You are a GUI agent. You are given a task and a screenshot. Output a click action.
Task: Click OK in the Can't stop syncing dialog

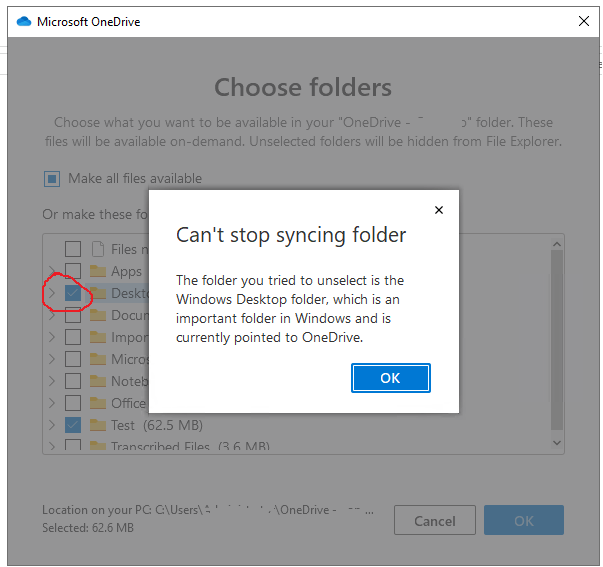click(x=390, y=378)
